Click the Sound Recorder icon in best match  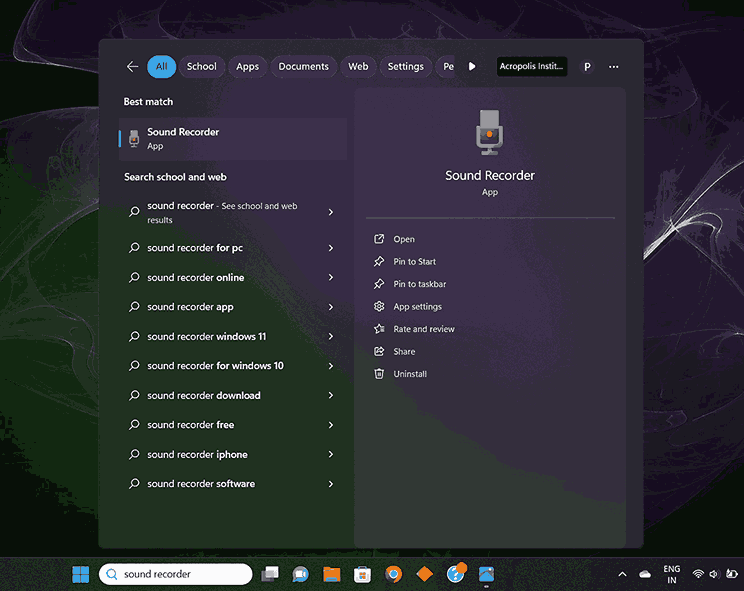134,139
